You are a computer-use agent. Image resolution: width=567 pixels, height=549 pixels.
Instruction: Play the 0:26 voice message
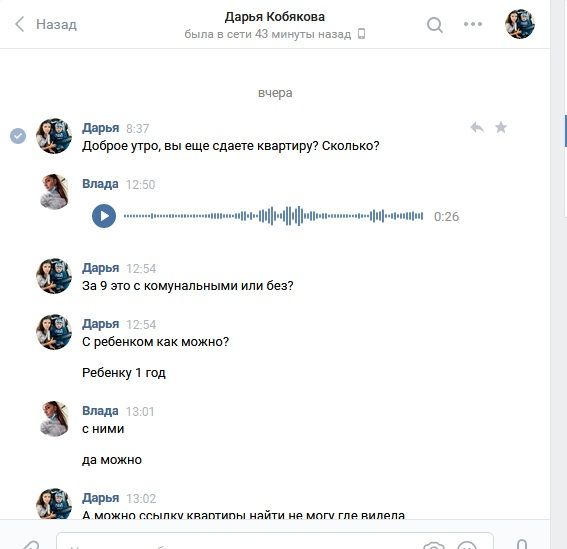(104, 216)
